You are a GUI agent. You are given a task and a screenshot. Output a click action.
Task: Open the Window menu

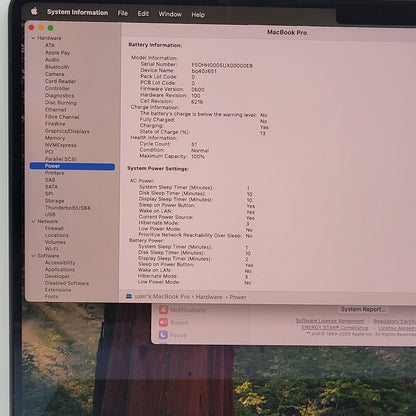click(x=170, y=14)
